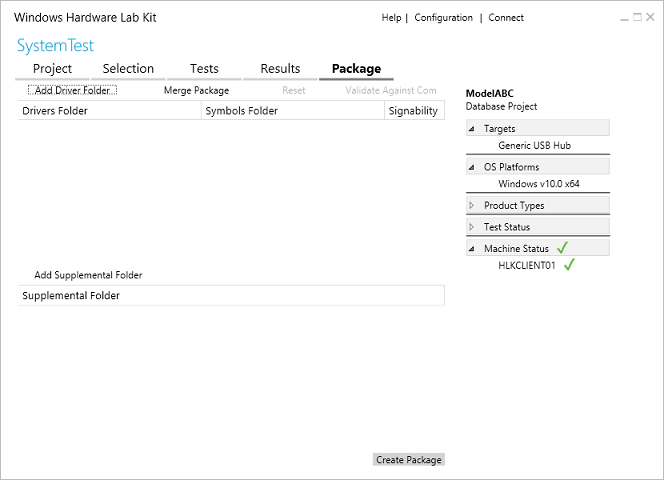Screen dimensions: 664x480
Task: Minimize the Windows Hardware Lab Kit window
Action: point(624,18)
